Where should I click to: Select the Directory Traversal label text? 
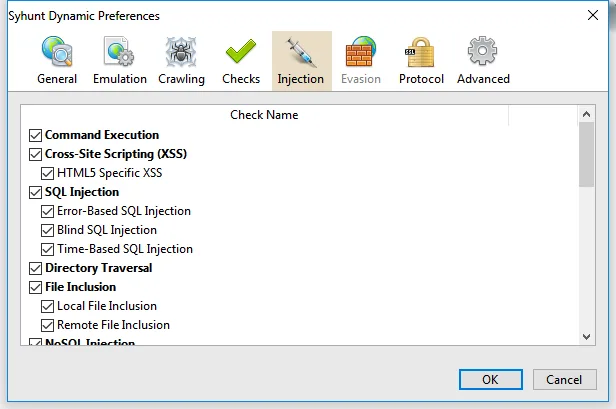(x=99, y=268)
